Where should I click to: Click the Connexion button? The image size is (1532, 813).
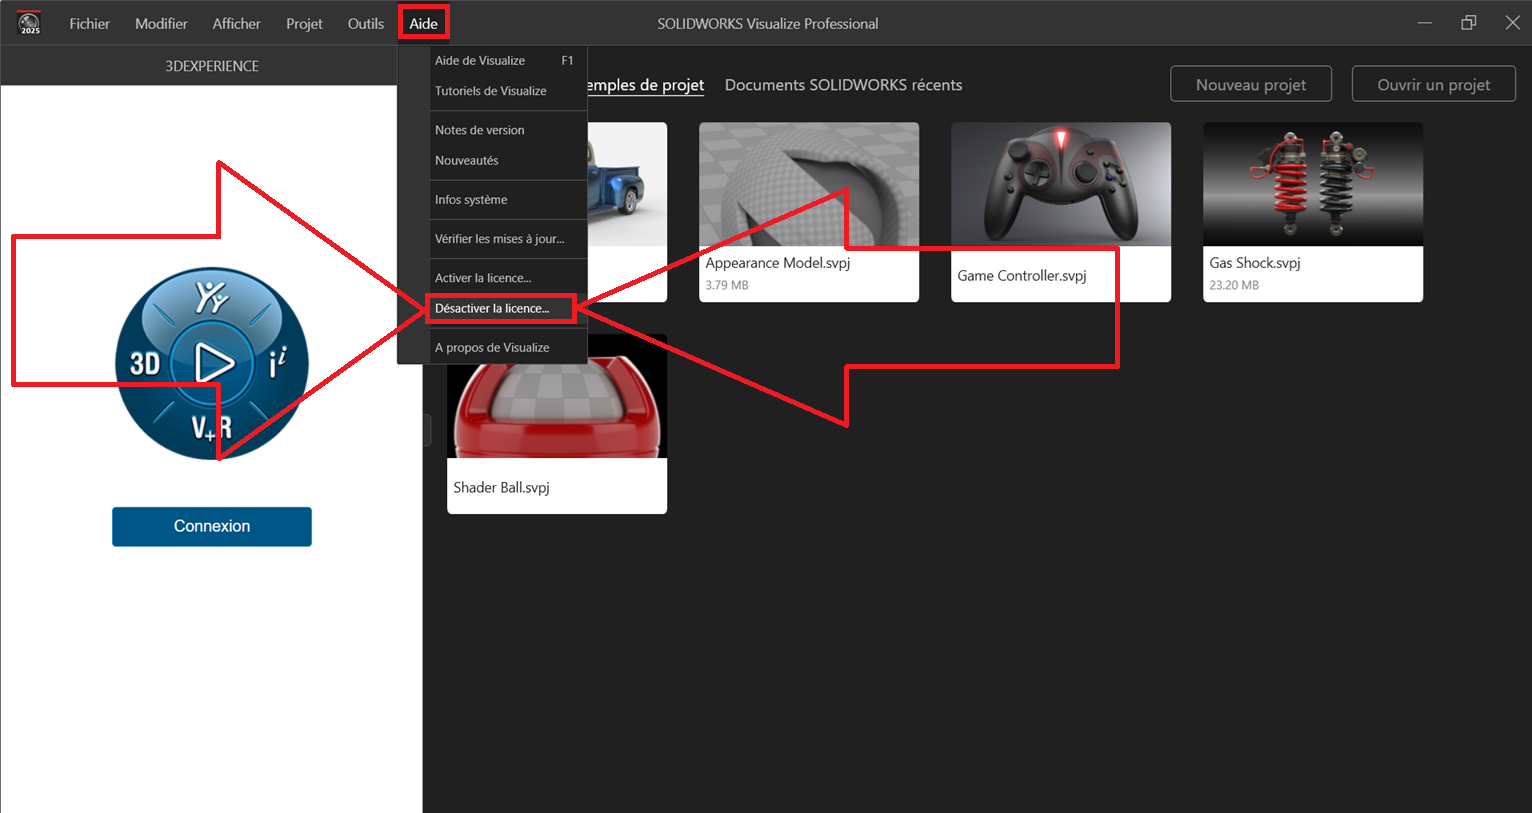[212, 526]
